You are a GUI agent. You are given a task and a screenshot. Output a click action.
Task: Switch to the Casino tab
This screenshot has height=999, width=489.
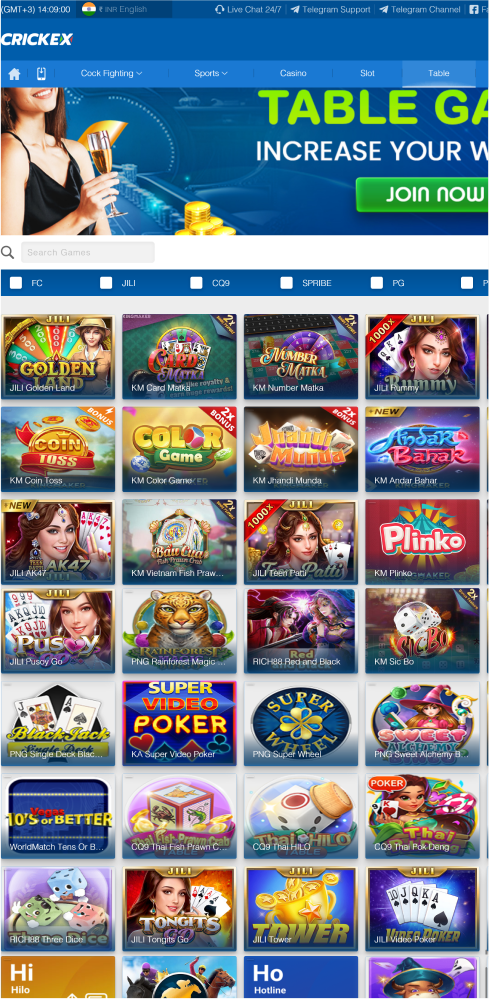(x=293, y=73)
